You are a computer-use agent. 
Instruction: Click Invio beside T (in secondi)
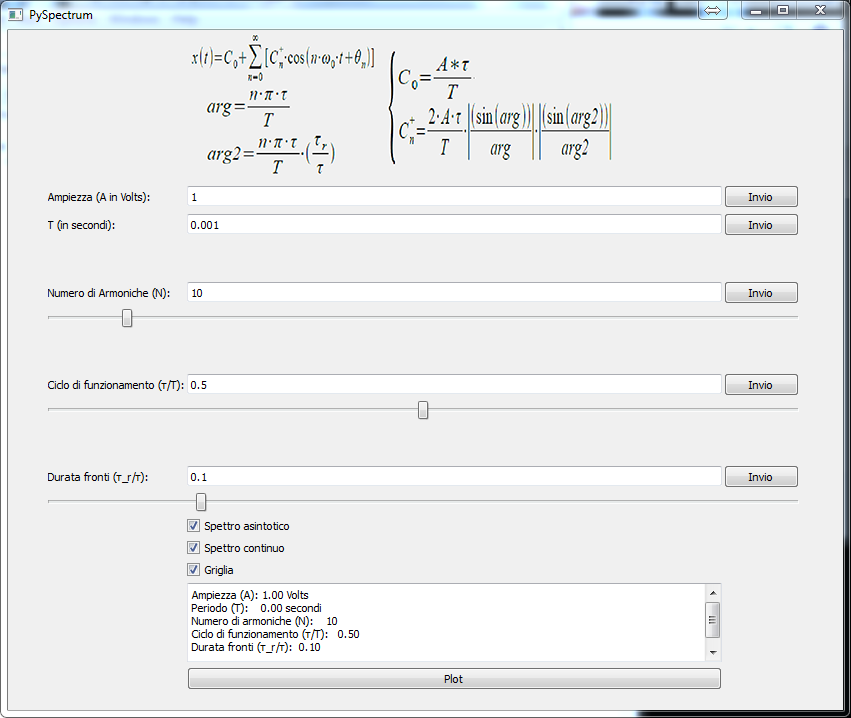pyautogui.click(x=761, y=224)
